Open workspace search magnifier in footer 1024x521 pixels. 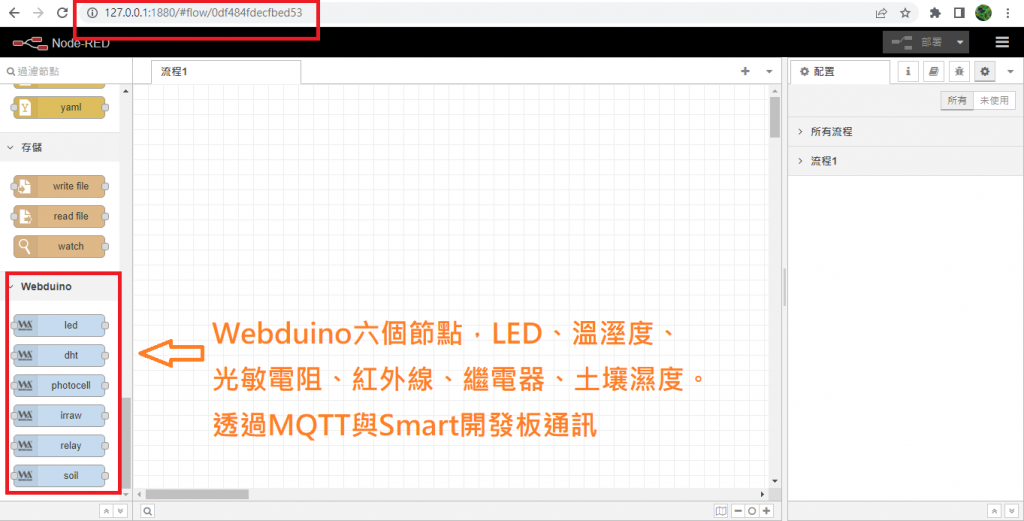148,511
